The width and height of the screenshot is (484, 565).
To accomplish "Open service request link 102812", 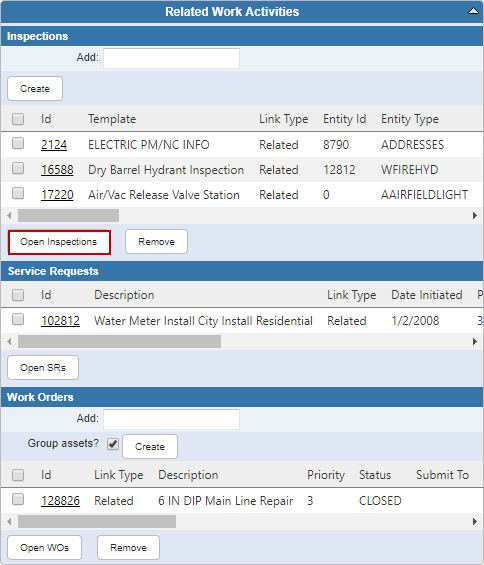I will pyautogui.click(x=61, y=321).
